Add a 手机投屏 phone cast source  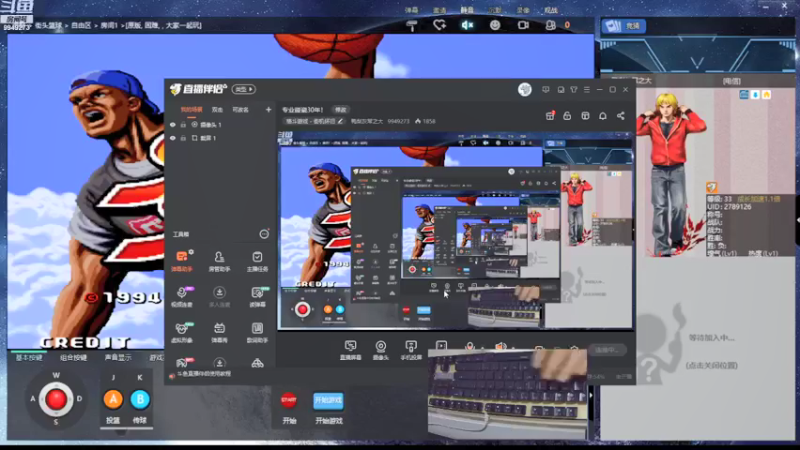pos(411,351)
